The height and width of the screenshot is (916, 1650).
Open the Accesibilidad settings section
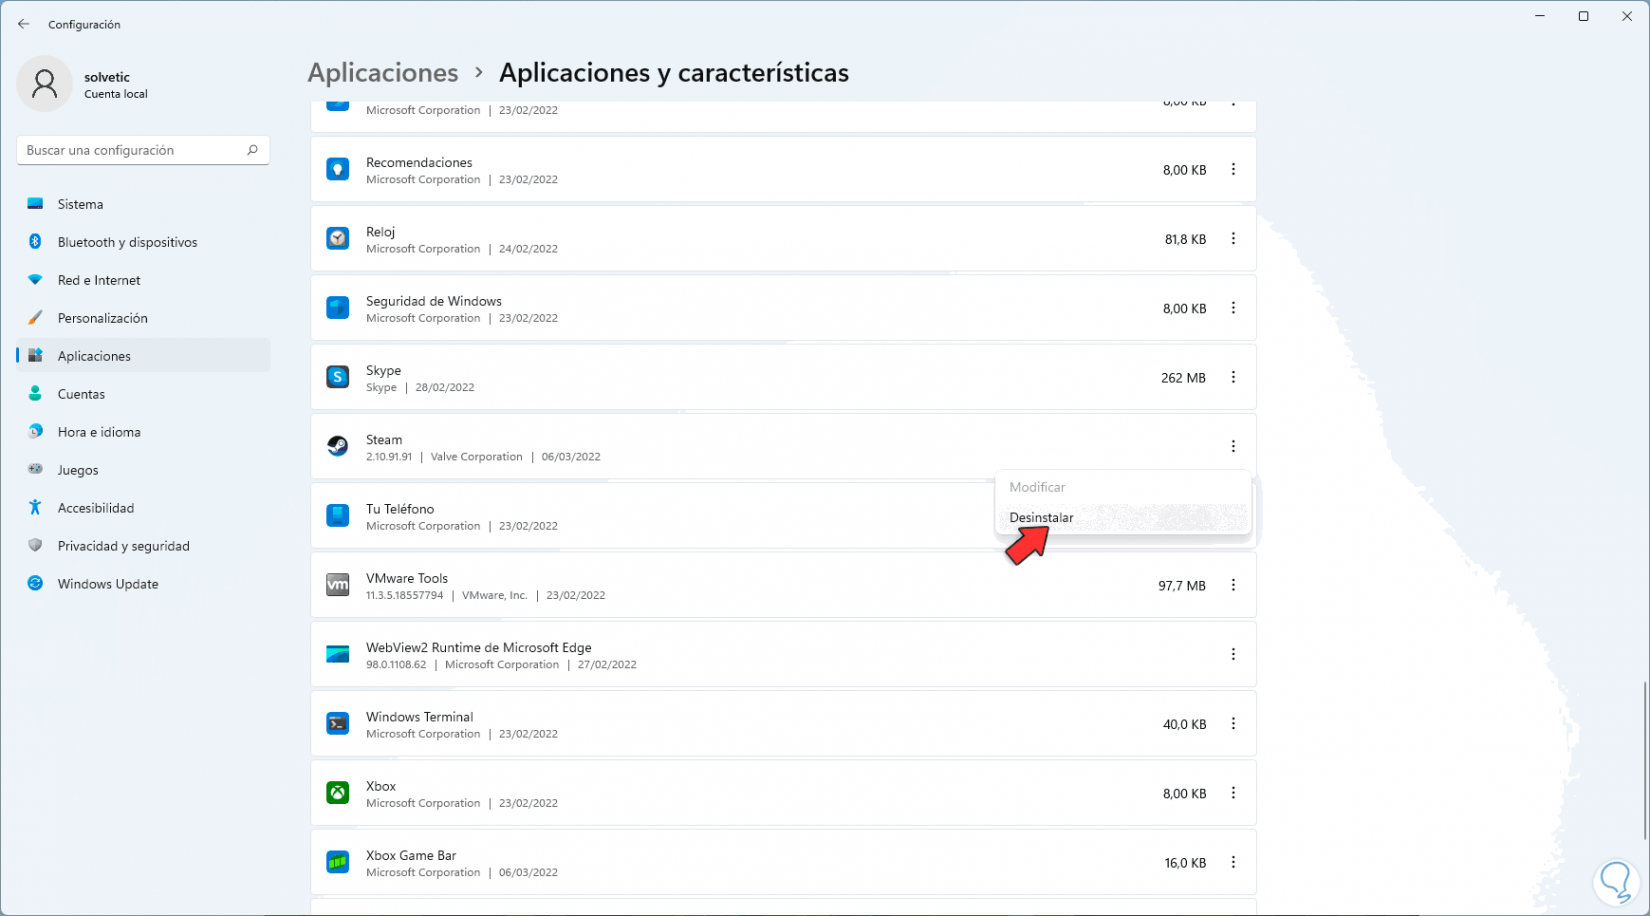tap(143, 508)
